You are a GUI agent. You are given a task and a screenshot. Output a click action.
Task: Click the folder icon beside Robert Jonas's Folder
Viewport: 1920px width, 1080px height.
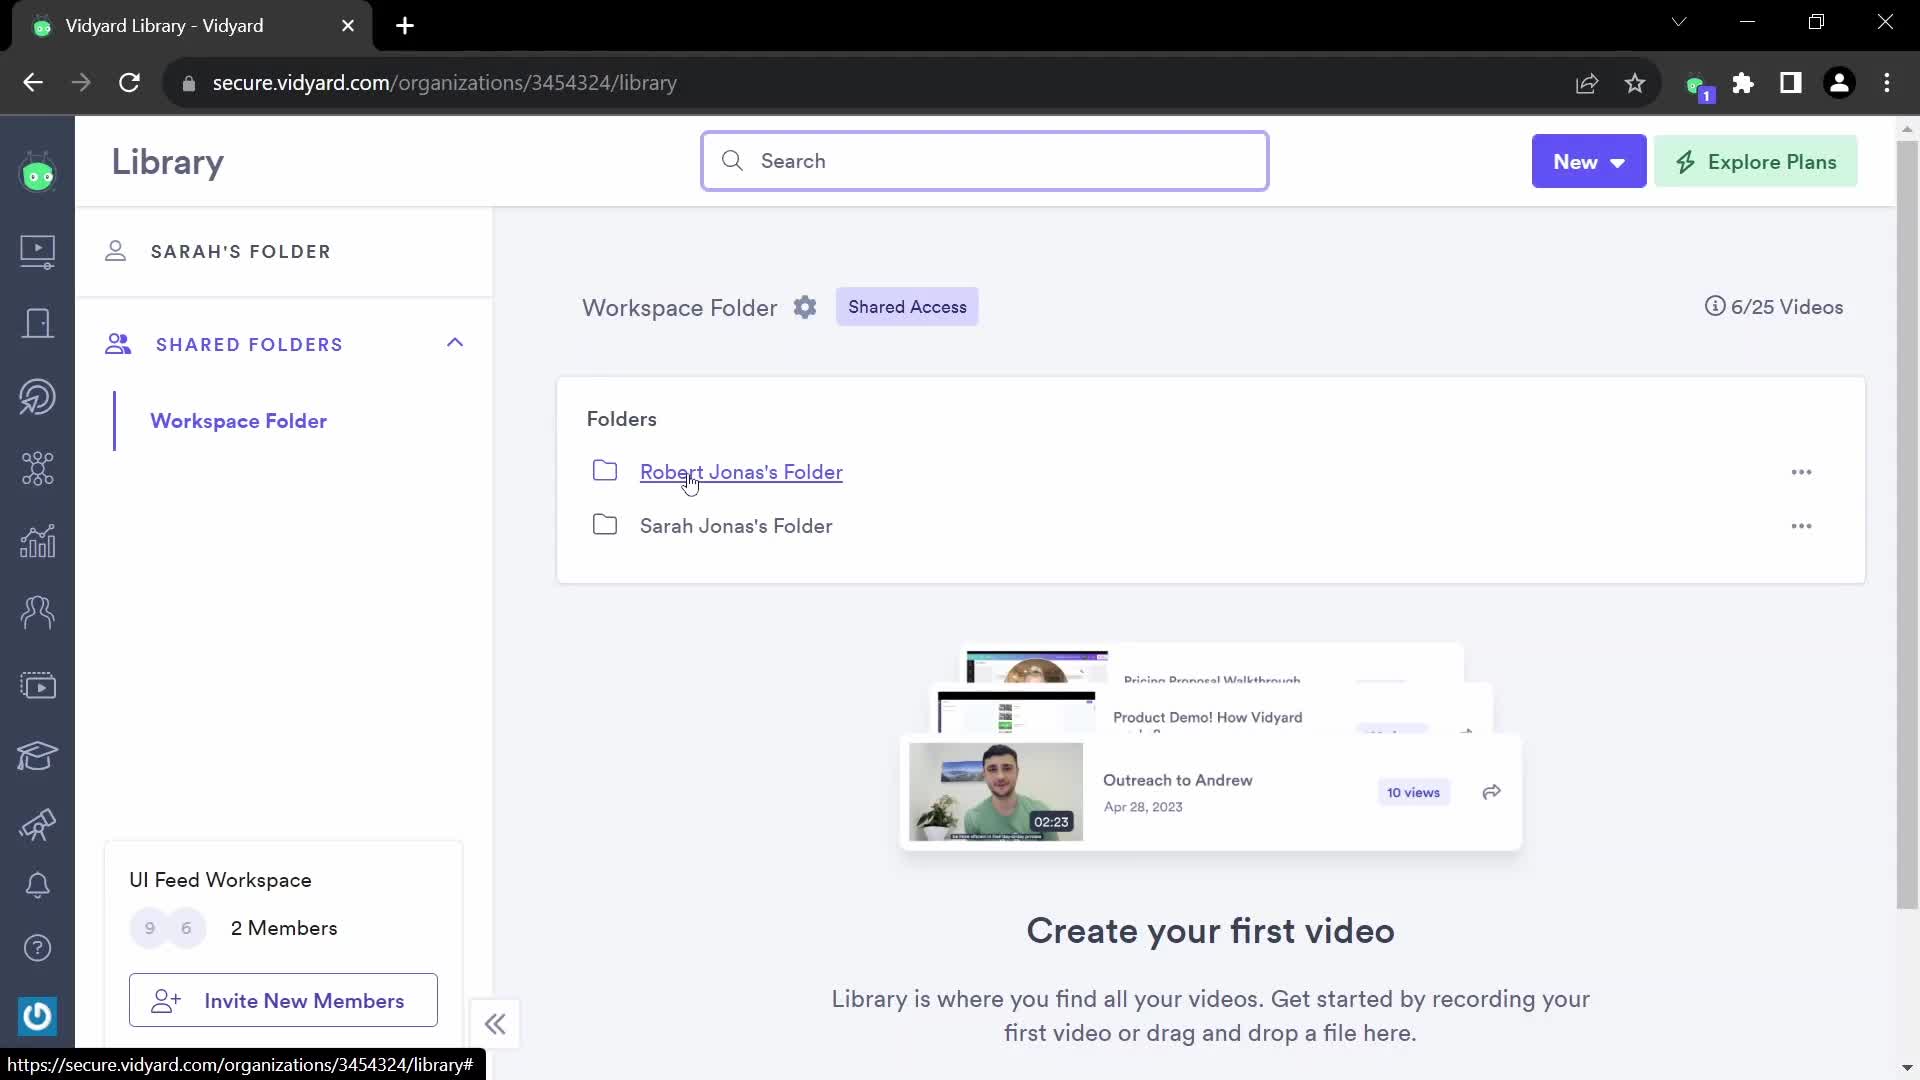tap(605, 471)
